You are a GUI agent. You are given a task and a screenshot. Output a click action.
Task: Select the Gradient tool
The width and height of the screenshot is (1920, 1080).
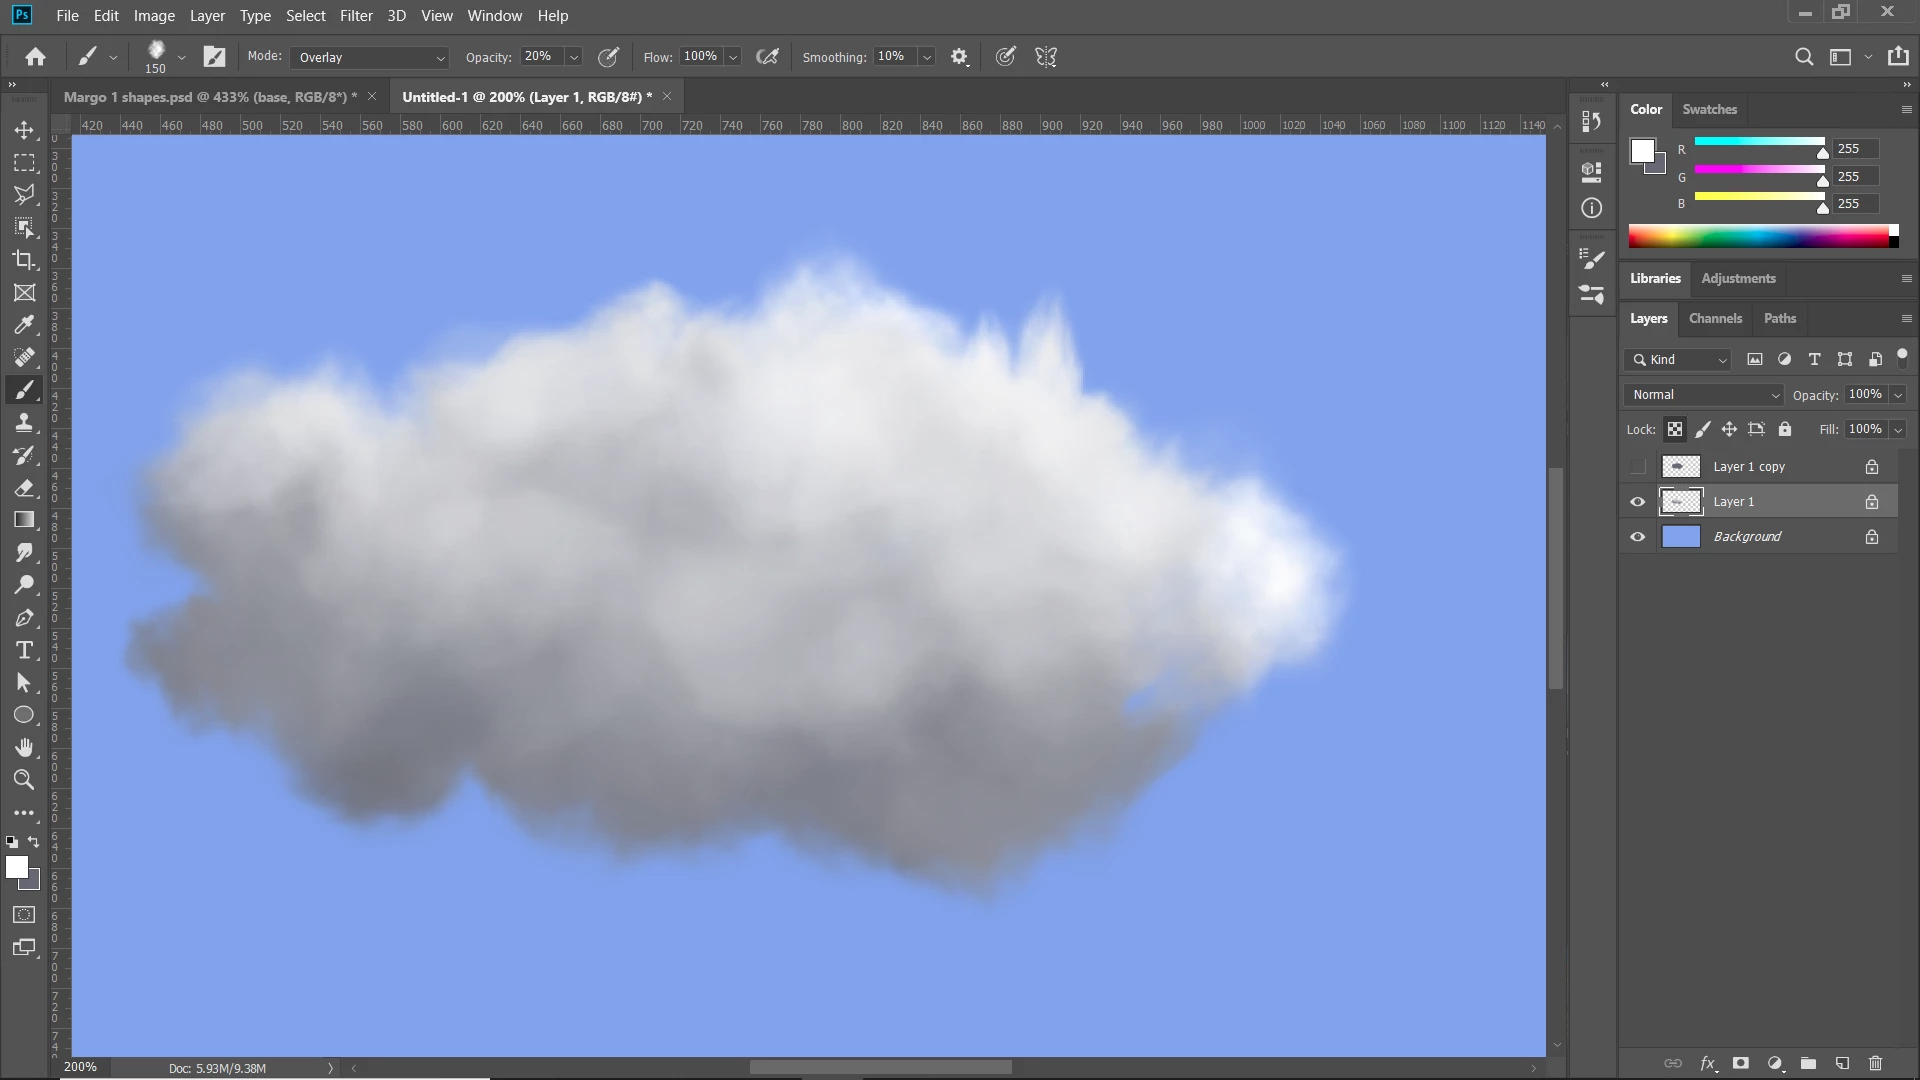click(x=24, y=520)
